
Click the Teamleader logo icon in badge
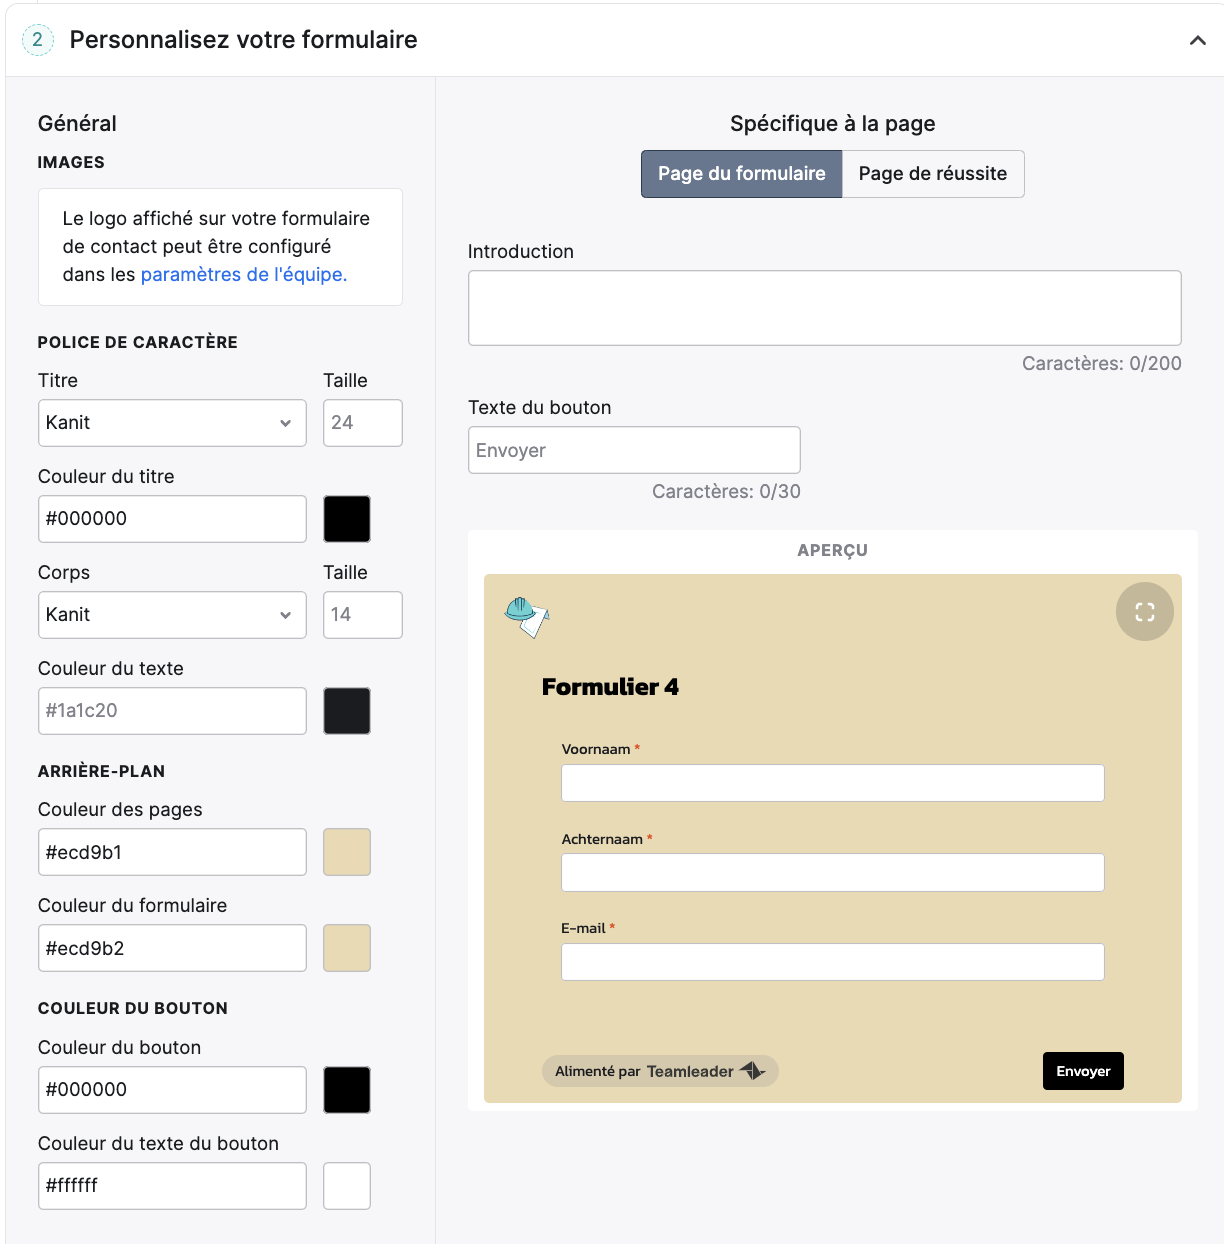[x=752, y=1071]
